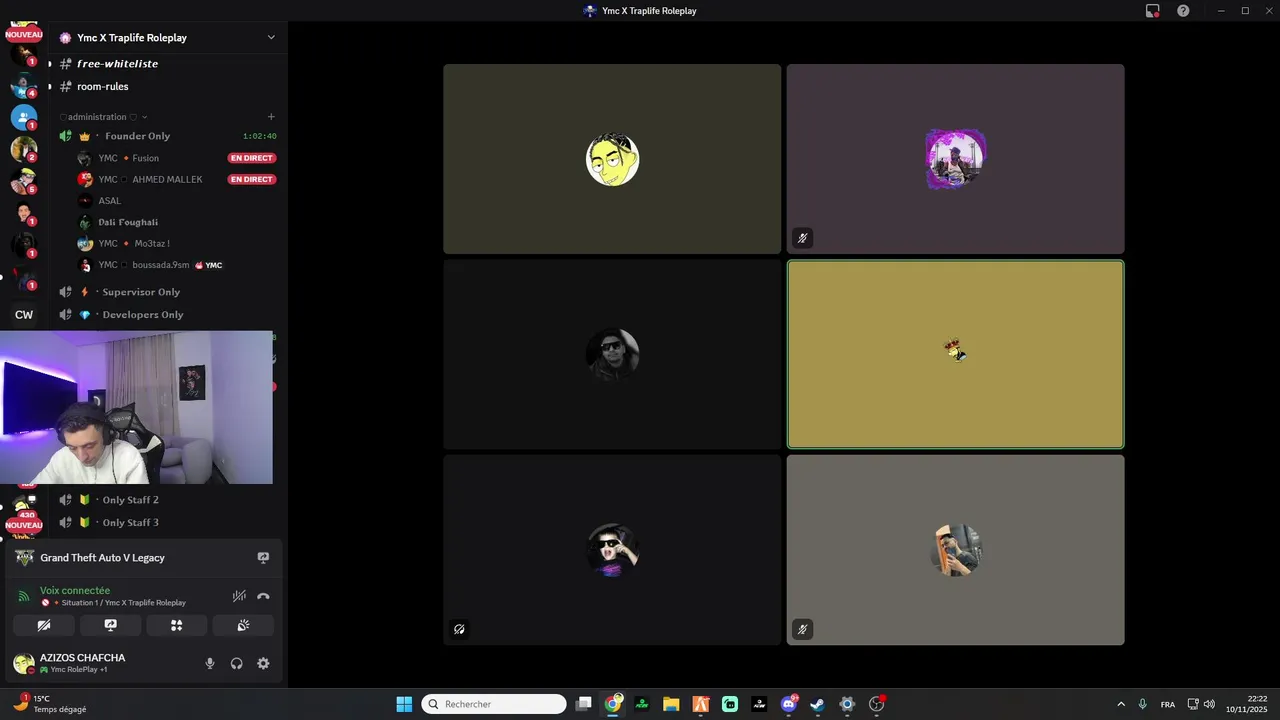Open Task View on the taskbar

point(584,704)
